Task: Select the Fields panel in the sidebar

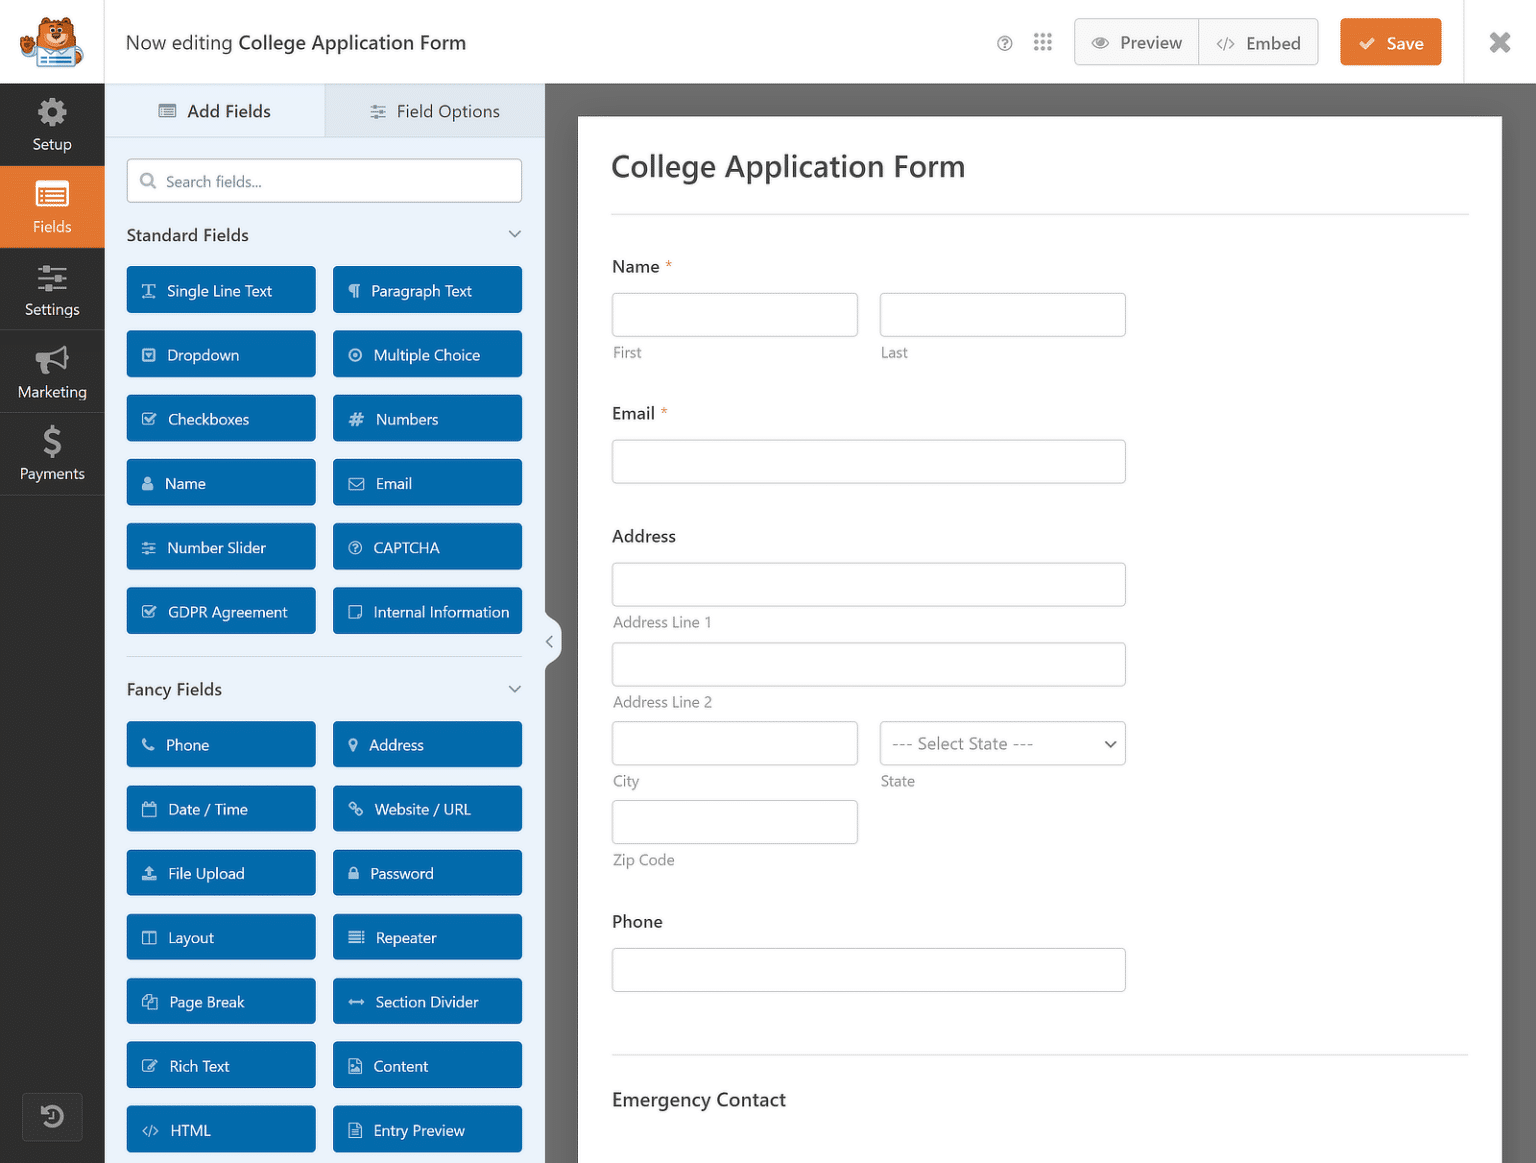Action: pos(52,206)
